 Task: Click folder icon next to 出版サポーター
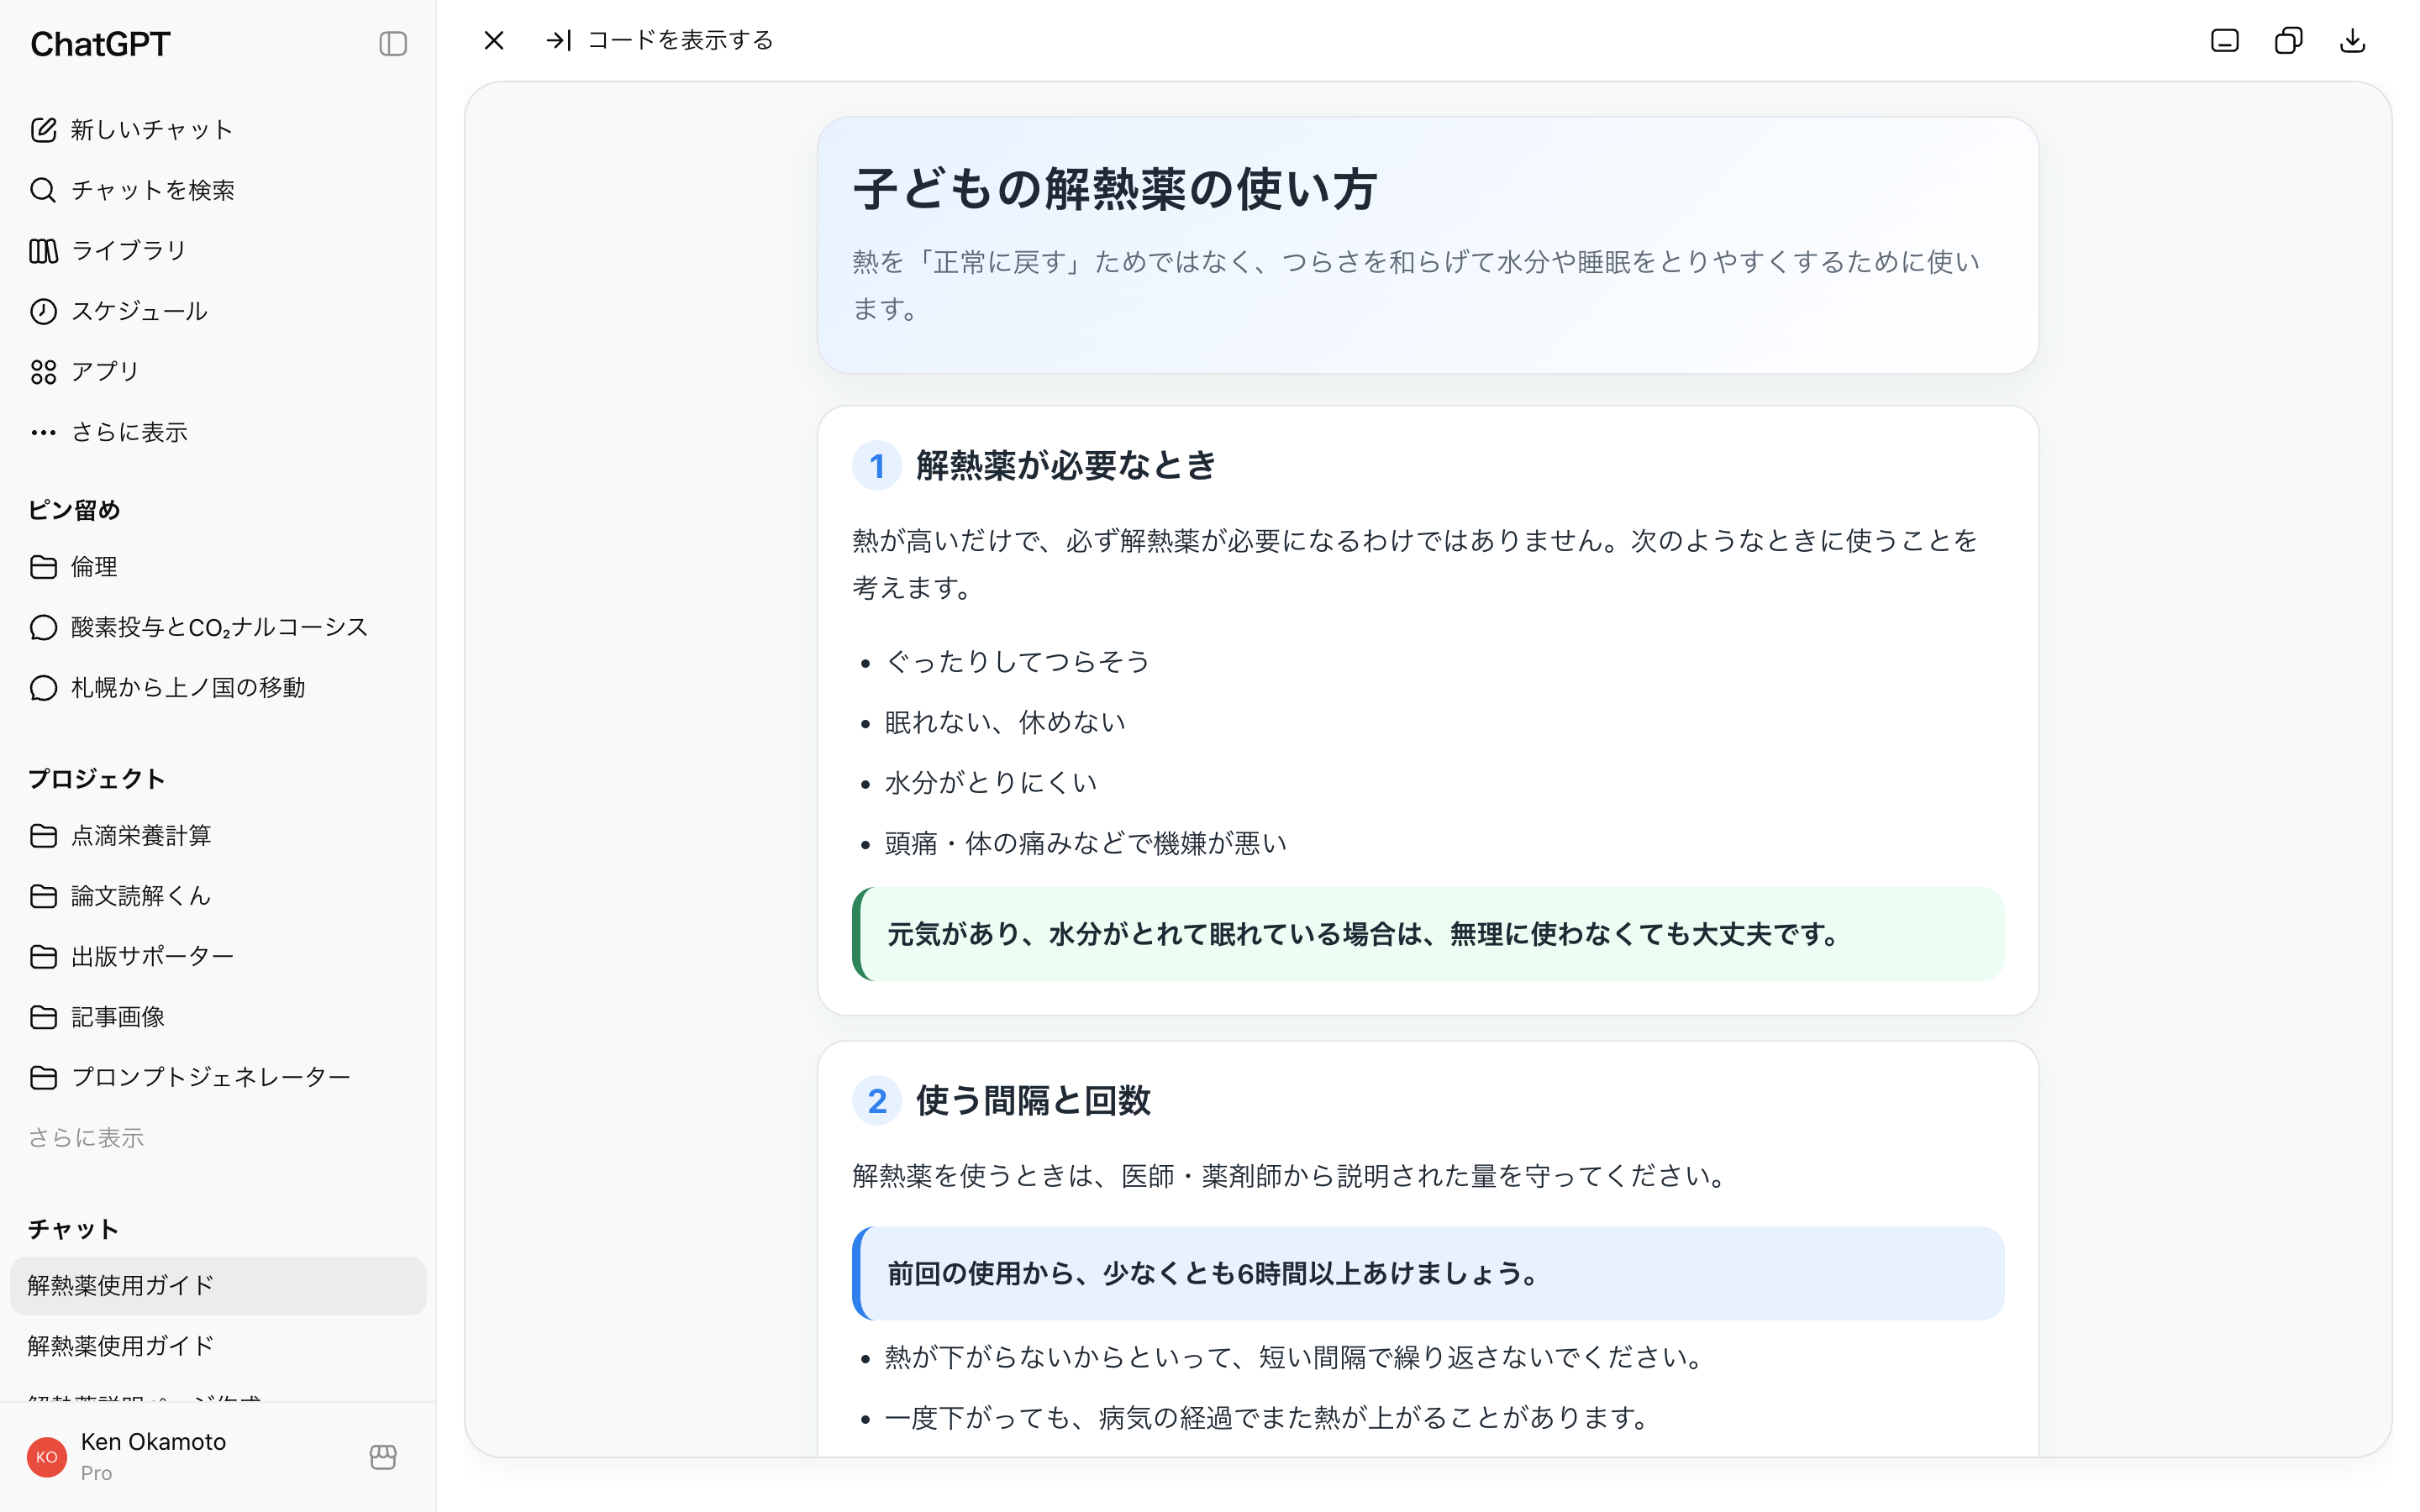click(x=43, y=957)
